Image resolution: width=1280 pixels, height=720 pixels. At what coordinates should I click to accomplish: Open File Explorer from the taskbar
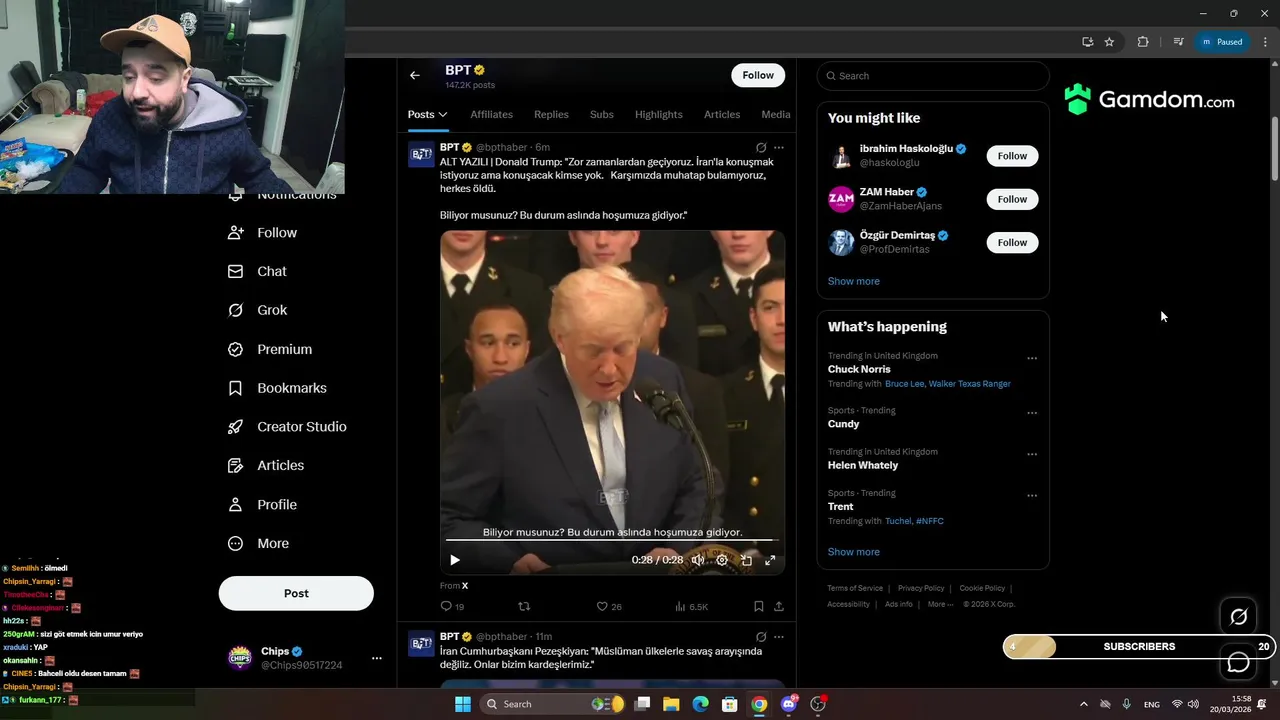[x=671, y=704]
